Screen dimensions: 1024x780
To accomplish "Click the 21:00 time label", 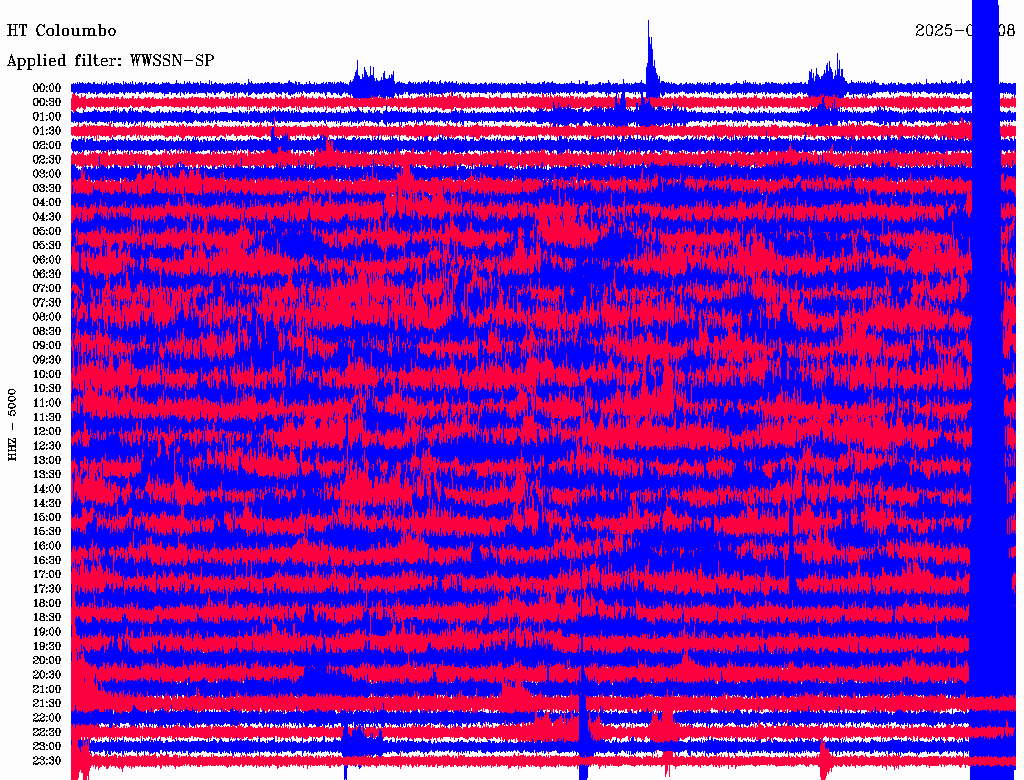I will [x=47, y=690].
